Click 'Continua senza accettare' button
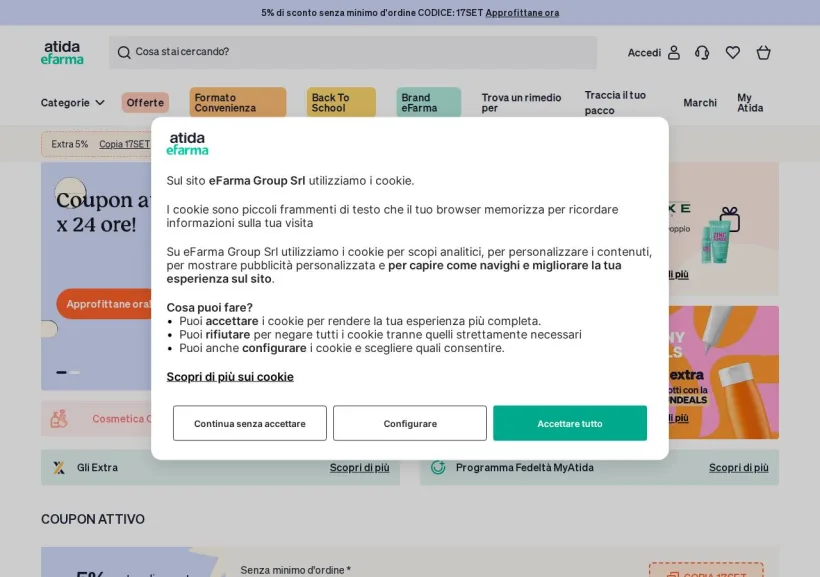Screen dimensions: 820x577 pos(250,423)
